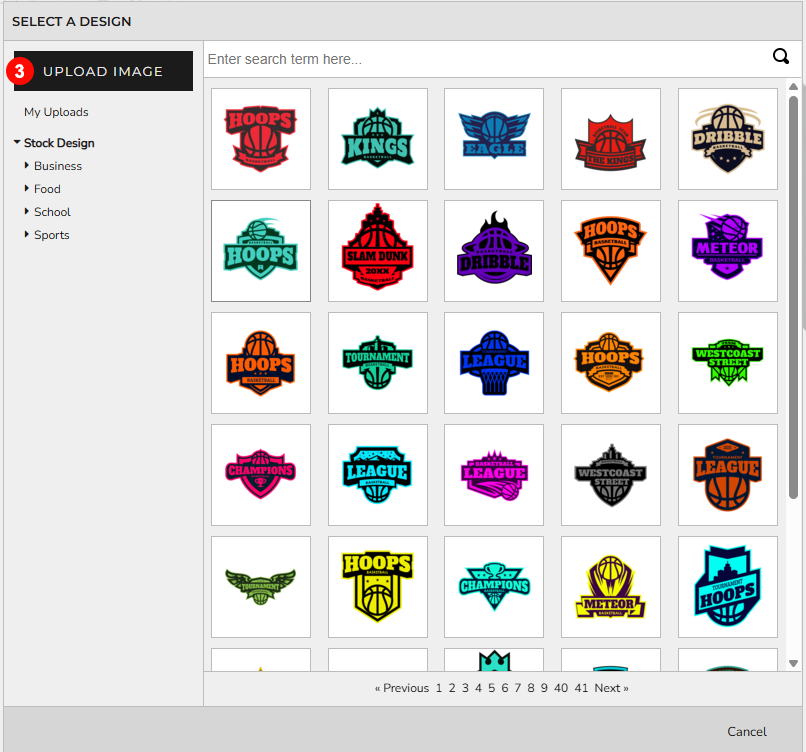Viewport: 806px width, 752px height.
Task: Go to the Next page of designs
Action: (x=611, y=688)
